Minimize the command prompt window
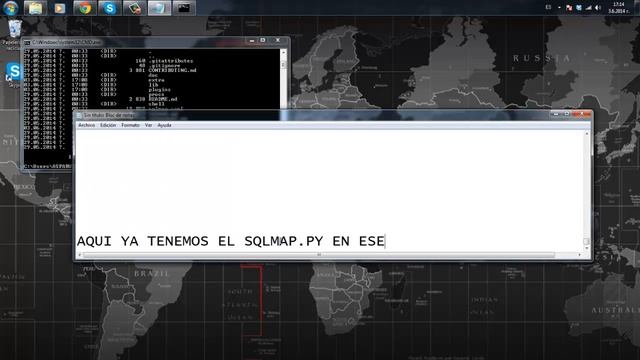Viewport: 640px width, 360px height. [x=252, y=40]
